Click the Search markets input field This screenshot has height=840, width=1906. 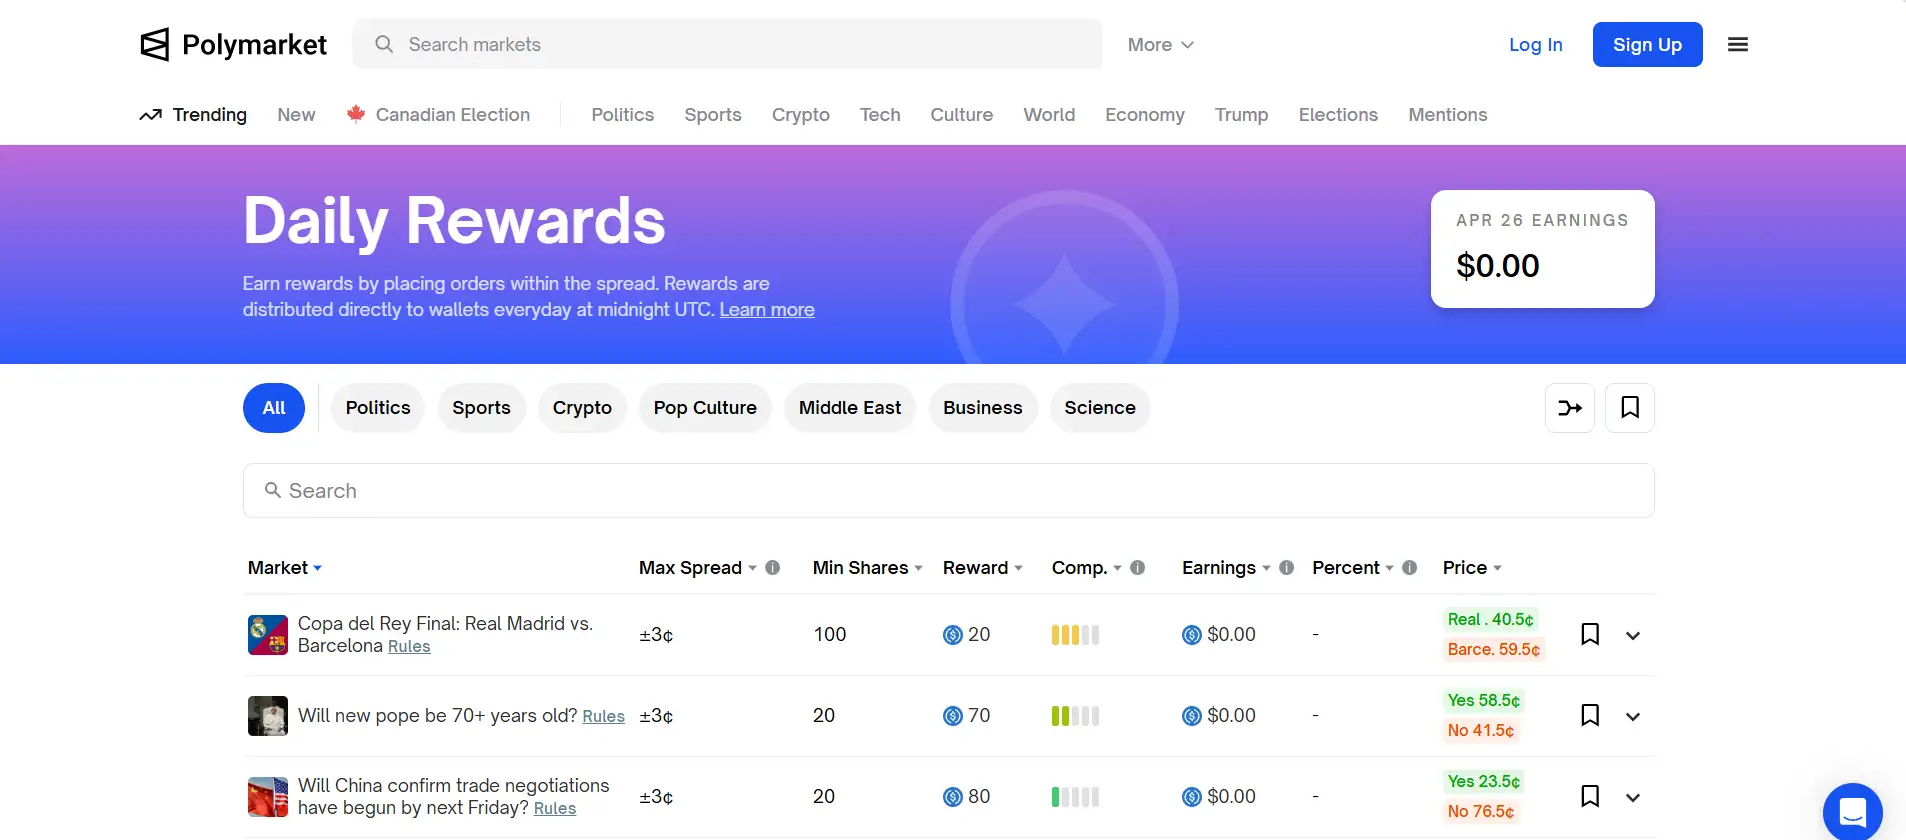pyautogui.click(x=740, y=45)
